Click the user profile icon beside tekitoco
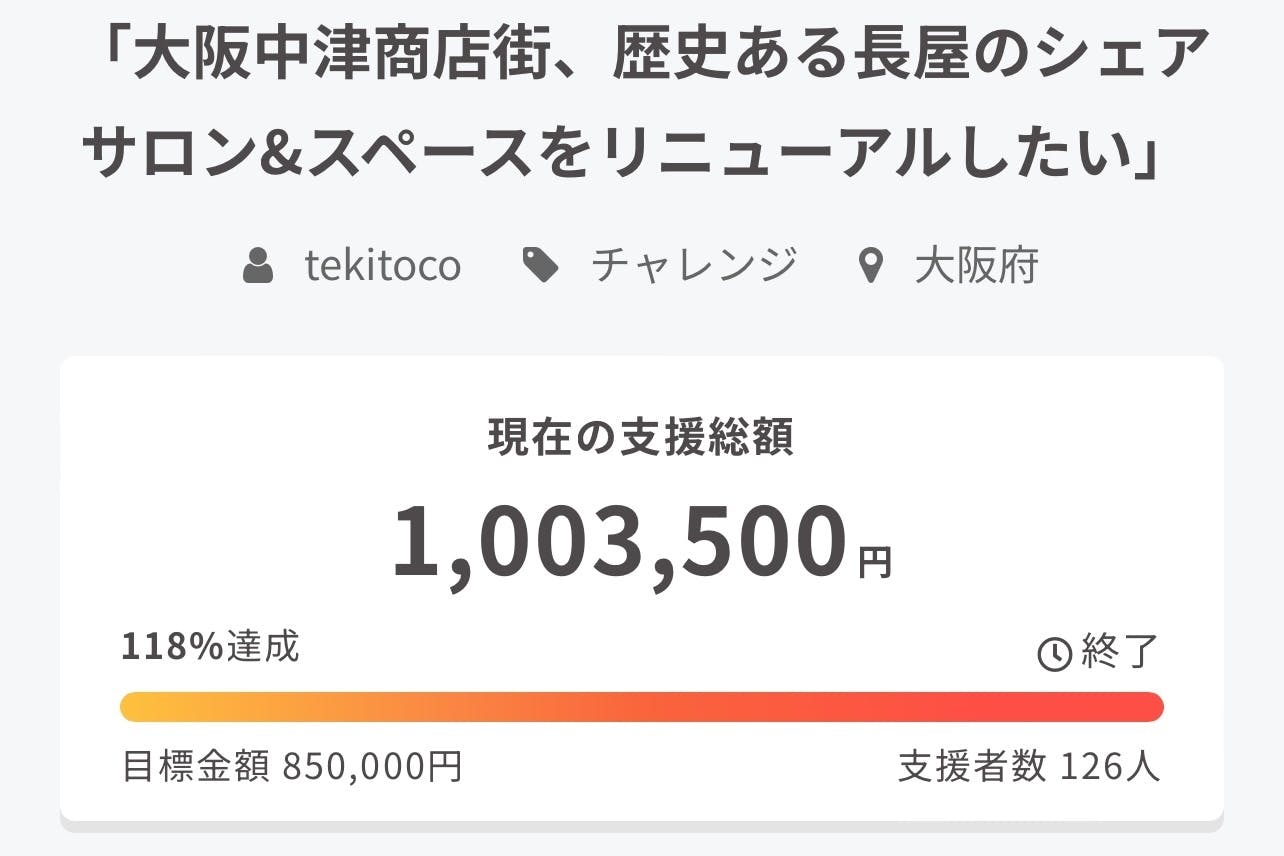Viewport: 1284px width, 856px height. (x=258, y=267)
